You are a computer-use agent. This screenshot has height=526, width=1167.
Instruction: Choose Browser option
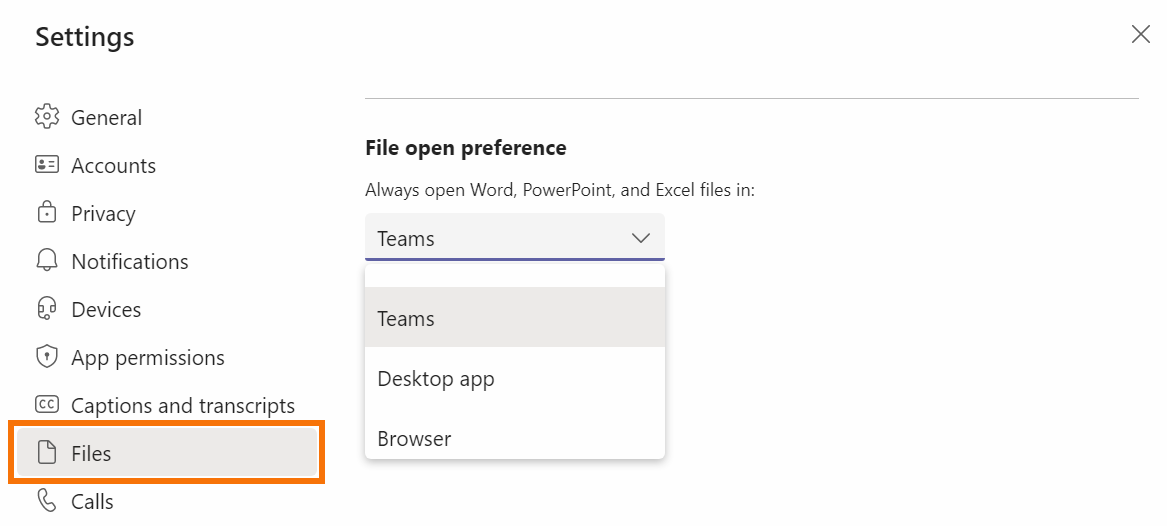click(x=514, y=438)
